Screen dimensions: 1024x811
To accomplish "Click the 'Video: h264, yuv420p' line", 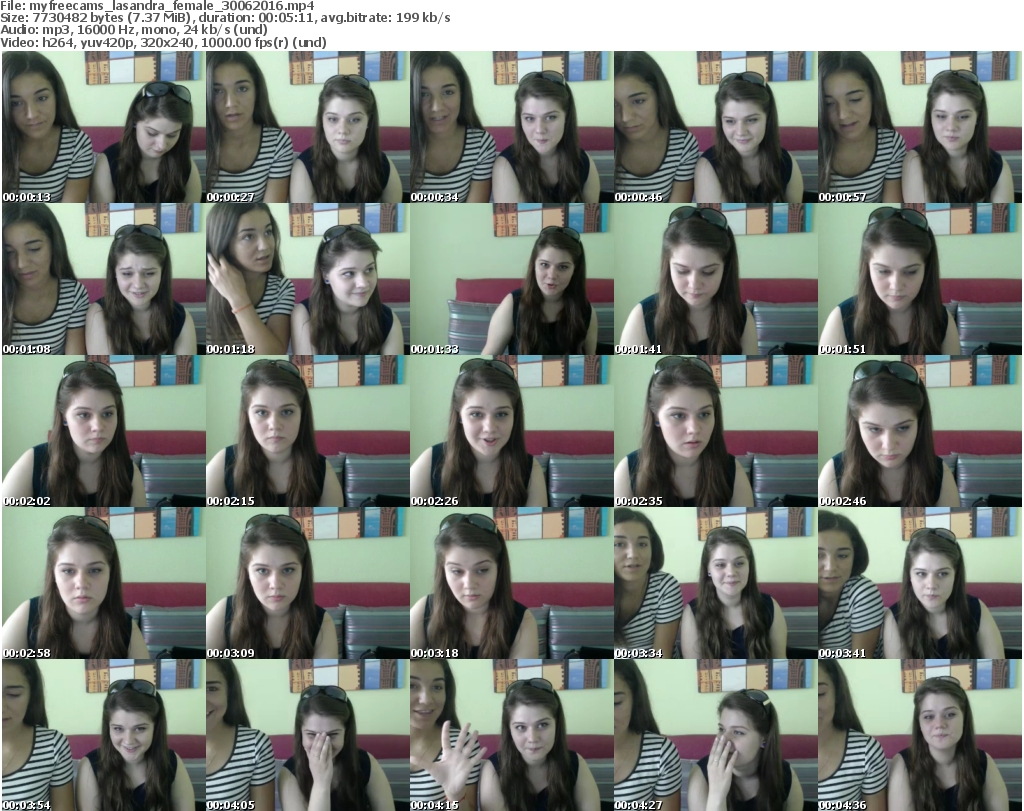I will [163, 42].
